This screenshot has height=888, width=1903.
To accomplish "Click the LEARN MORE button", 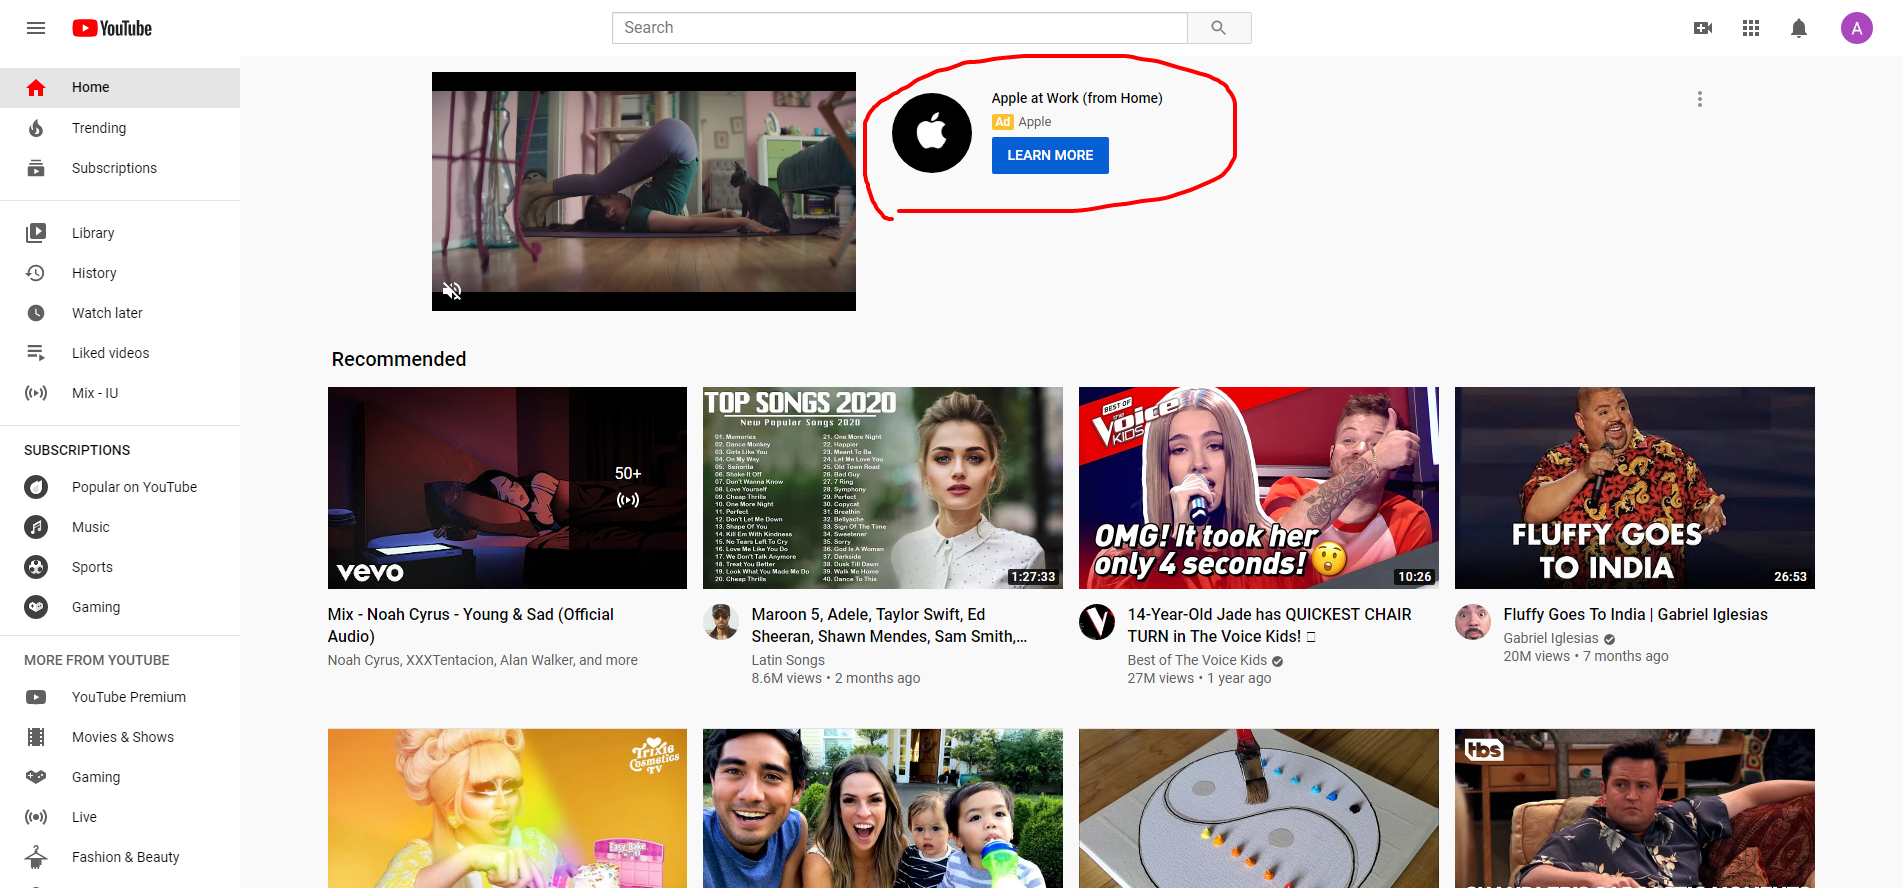I will coord(1049,155).
